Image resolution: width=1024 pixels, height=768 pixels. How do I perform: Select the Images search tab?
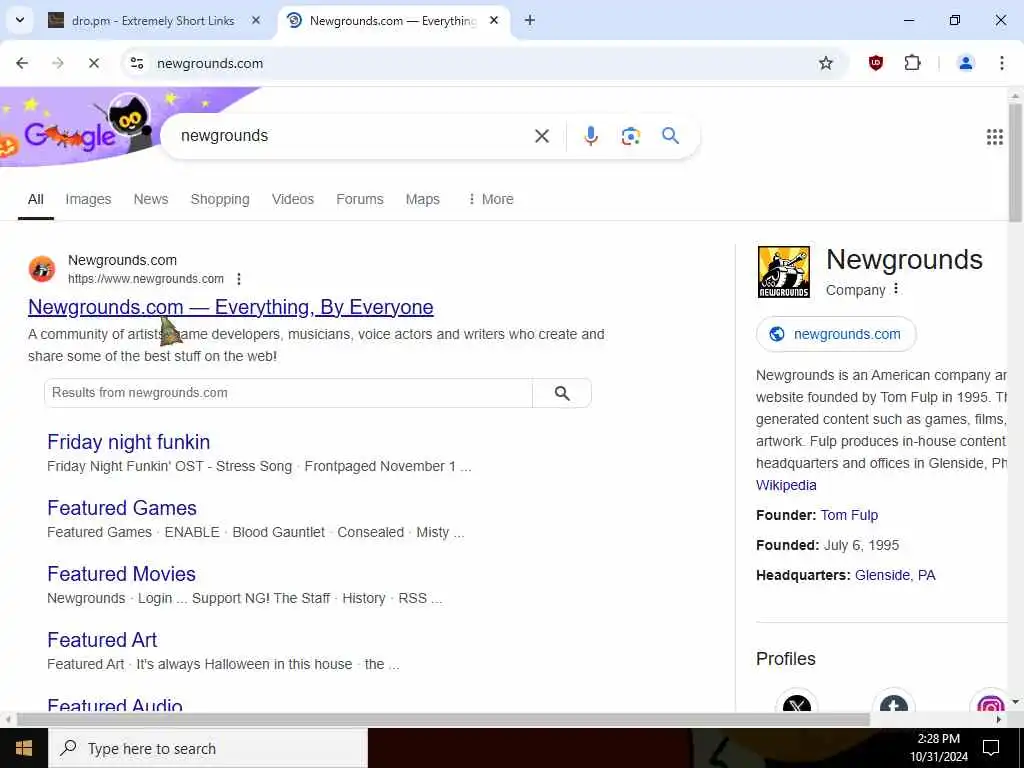click(x=88, y=199)
